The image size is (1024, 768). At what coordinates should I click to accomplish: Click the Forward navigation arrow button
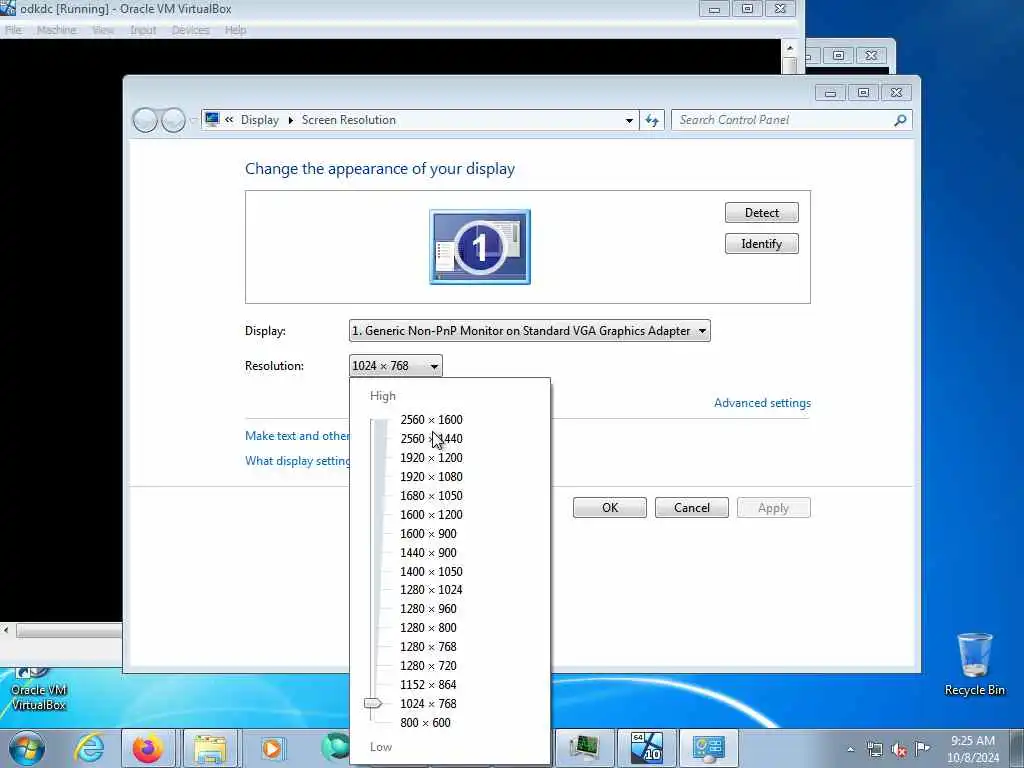tap(173, 120)
